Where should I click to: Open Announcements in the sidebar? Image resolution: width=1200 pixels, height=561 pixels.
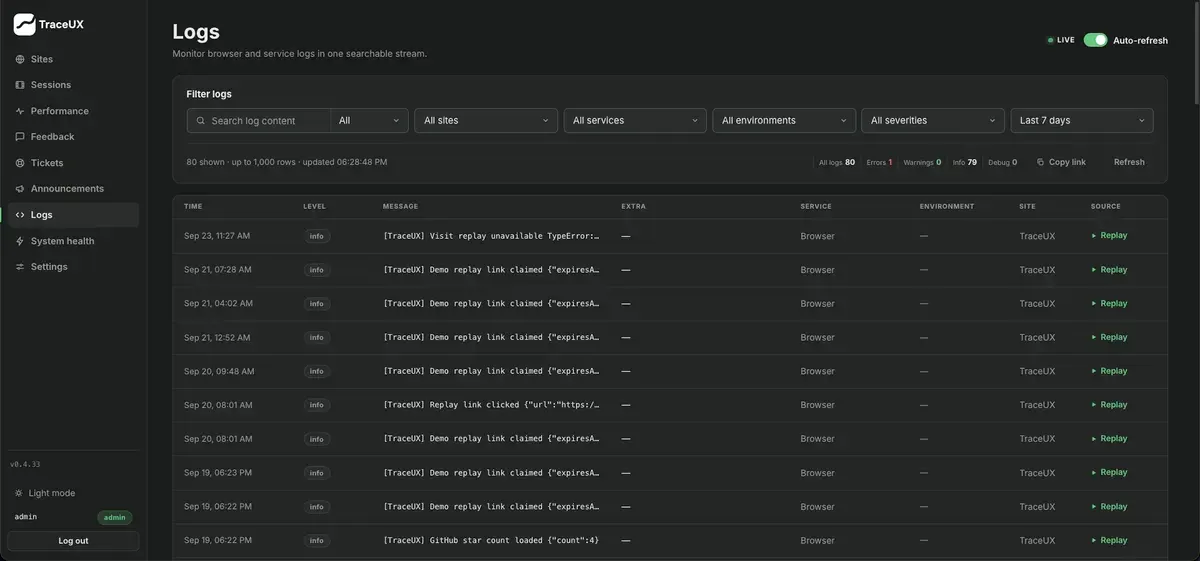72,189
